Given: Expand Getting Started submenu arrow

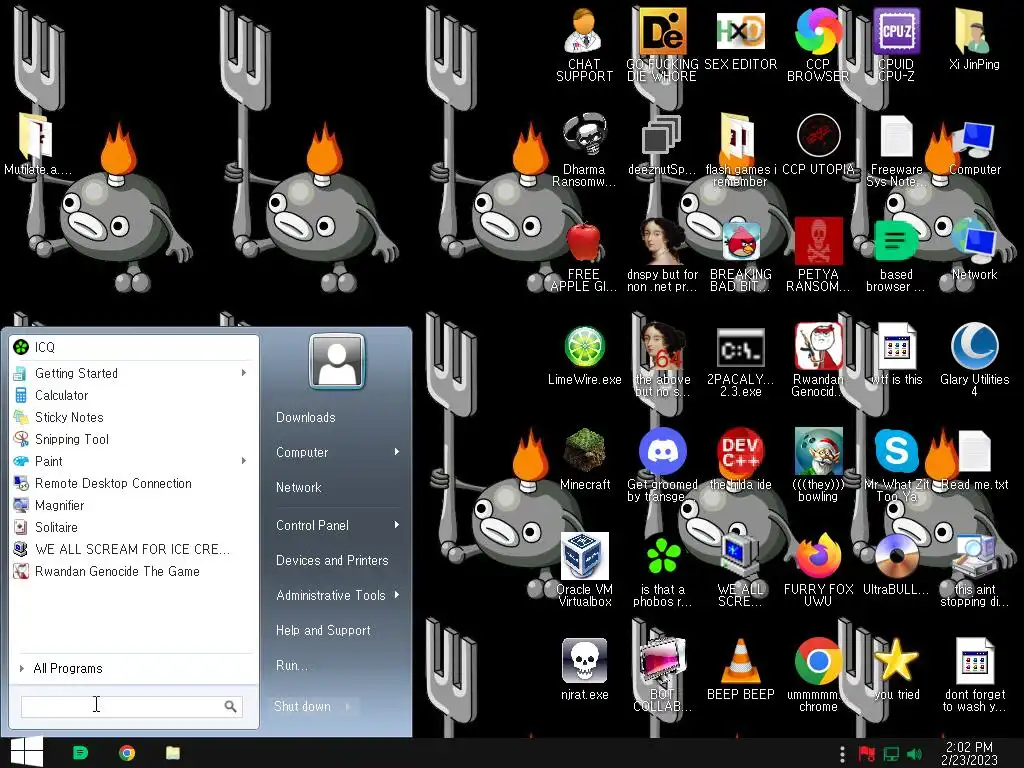Looking at the screenshot, I should click(244, 373).
